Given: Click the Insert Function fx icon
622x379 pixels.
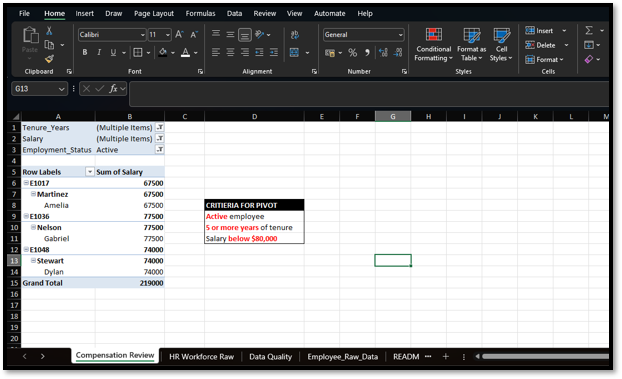Looking at the screenshot, I should pos(113,88).
